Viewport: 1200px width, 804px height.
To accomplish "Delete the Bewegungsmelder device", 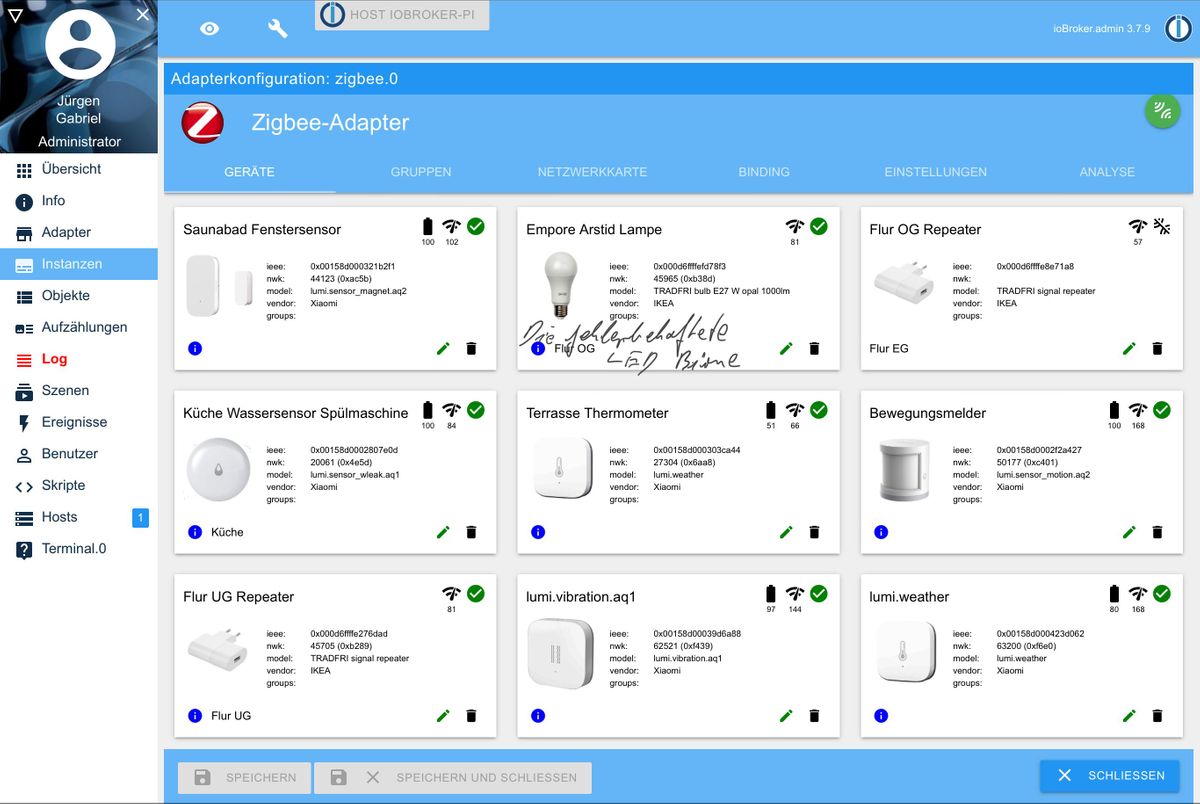I will click(x=1158, y=532).
